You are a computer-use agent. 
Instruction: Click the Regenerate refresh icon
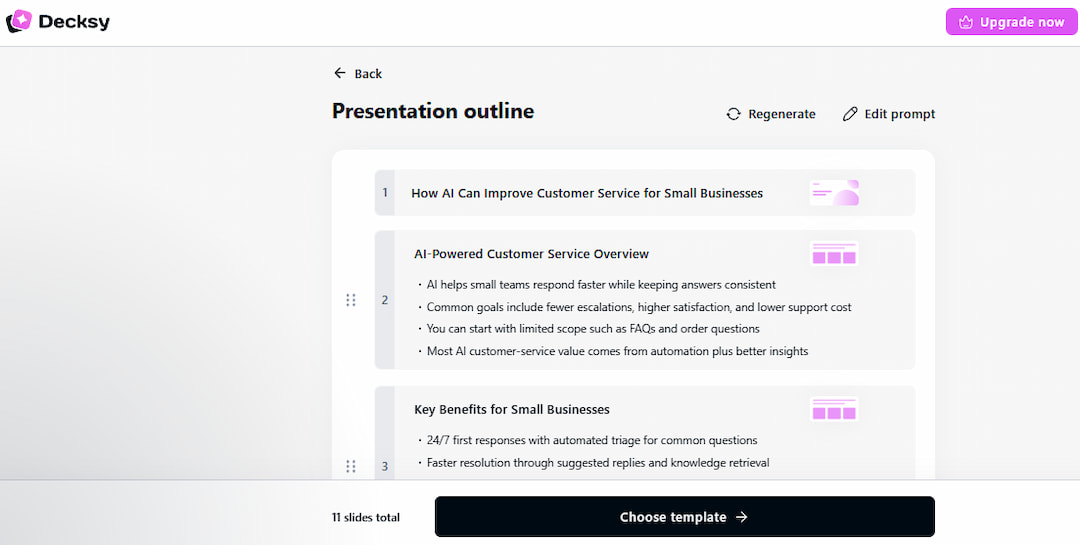734,114
